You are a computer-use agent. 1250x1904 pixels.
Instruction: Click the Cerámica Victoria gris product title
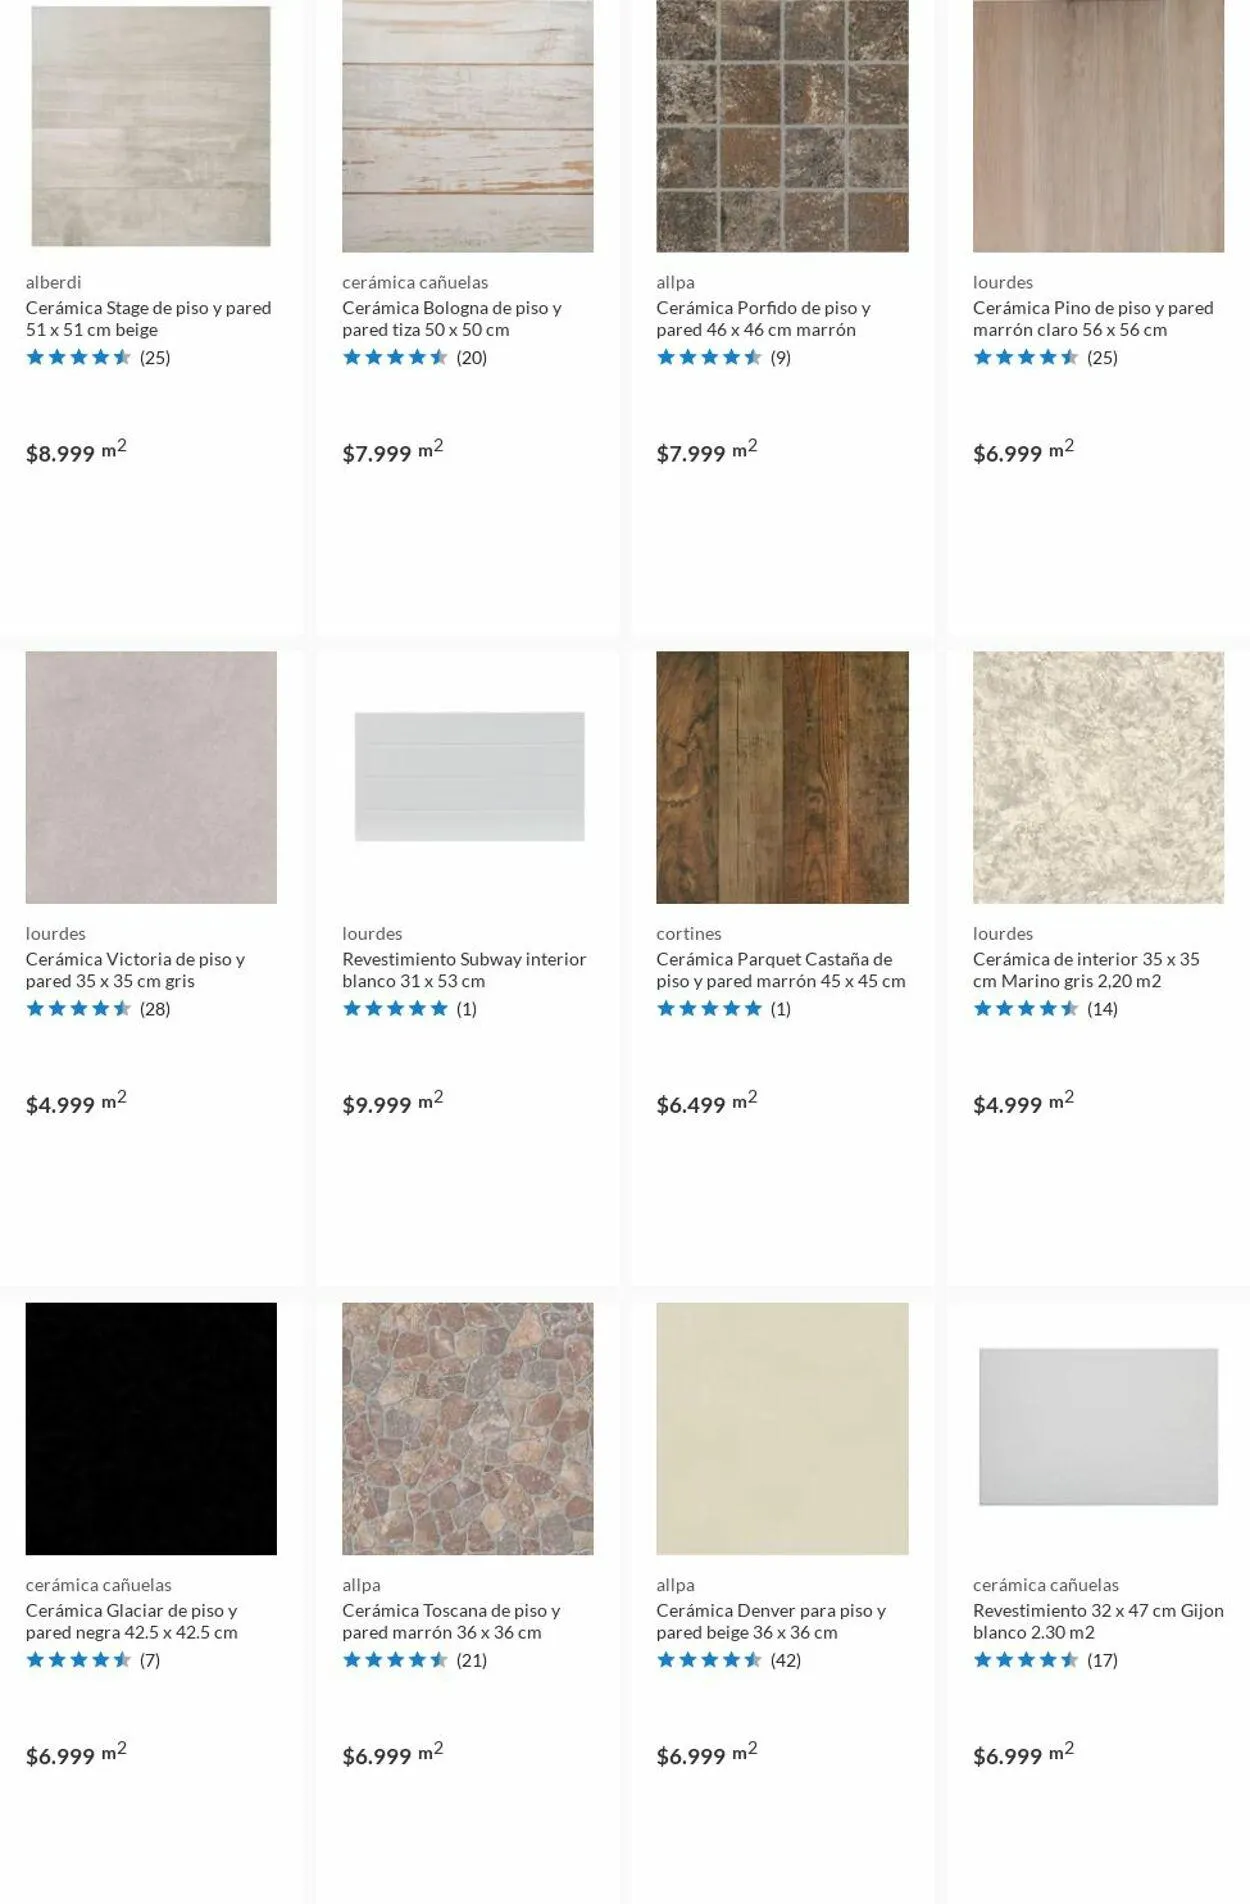[x=135, y=970]
